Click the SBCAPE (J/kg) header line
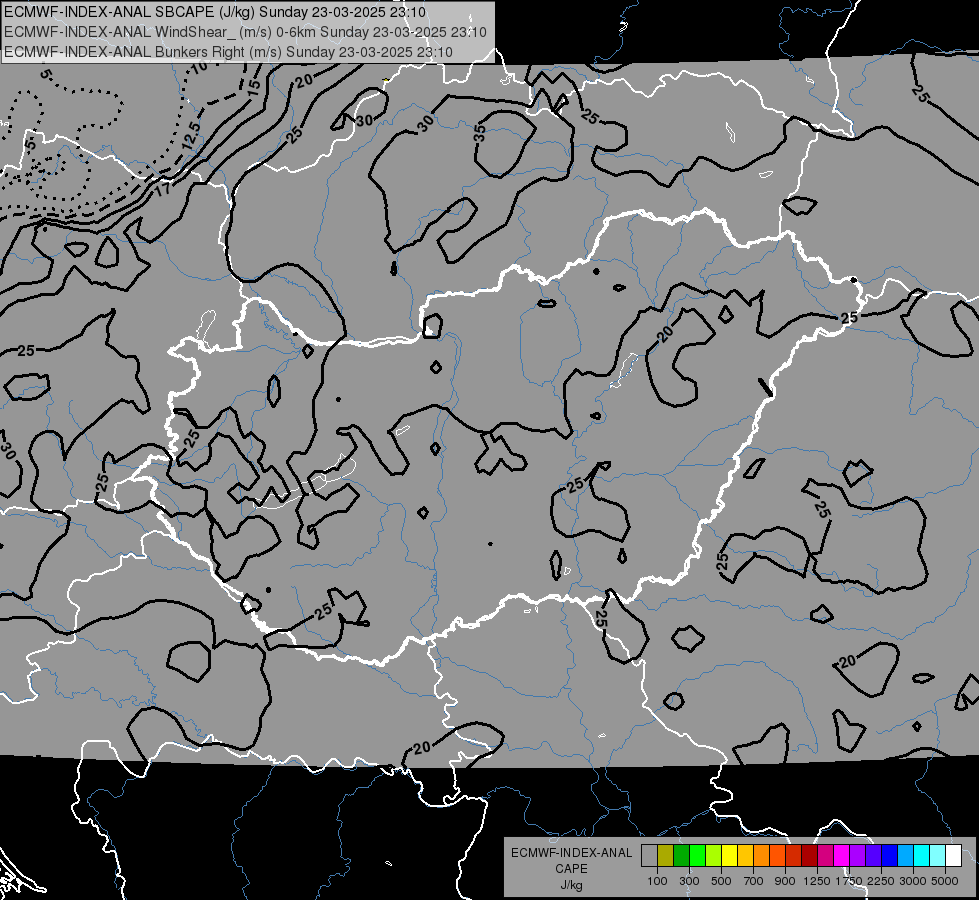This screenshot has width=979, height=900. coord(215,12)
